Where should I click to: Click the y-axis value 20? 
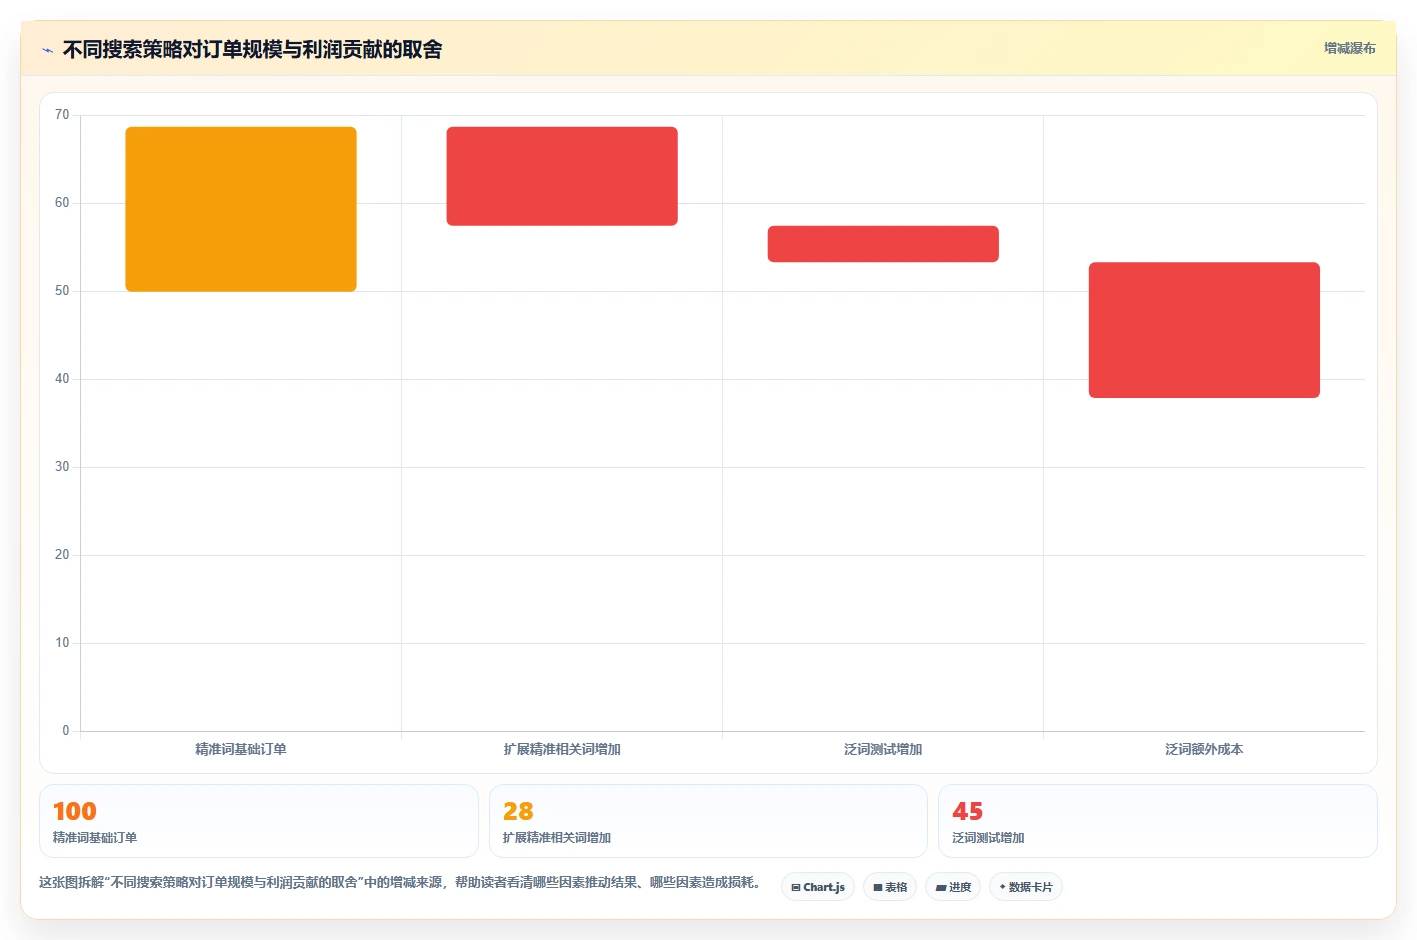62,555
